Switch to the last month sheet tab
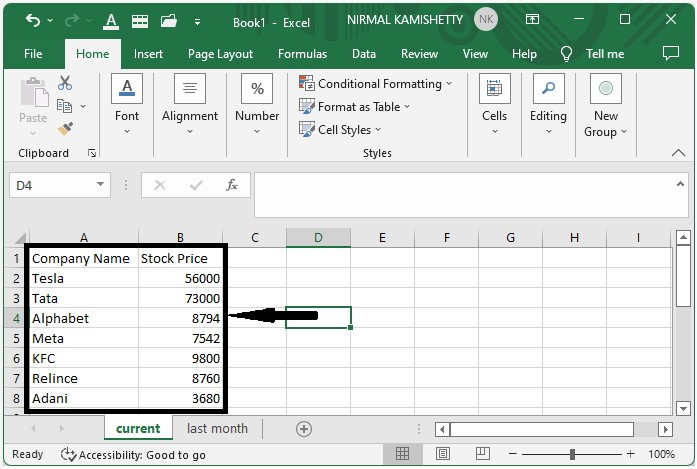 217,428
